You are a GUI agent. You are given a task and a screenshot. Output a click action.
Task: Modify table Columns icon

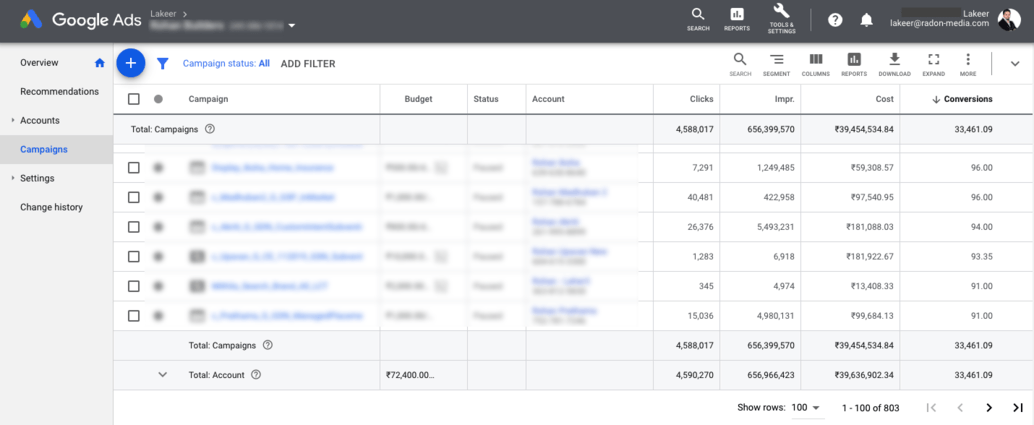click(x=815, y=64)
